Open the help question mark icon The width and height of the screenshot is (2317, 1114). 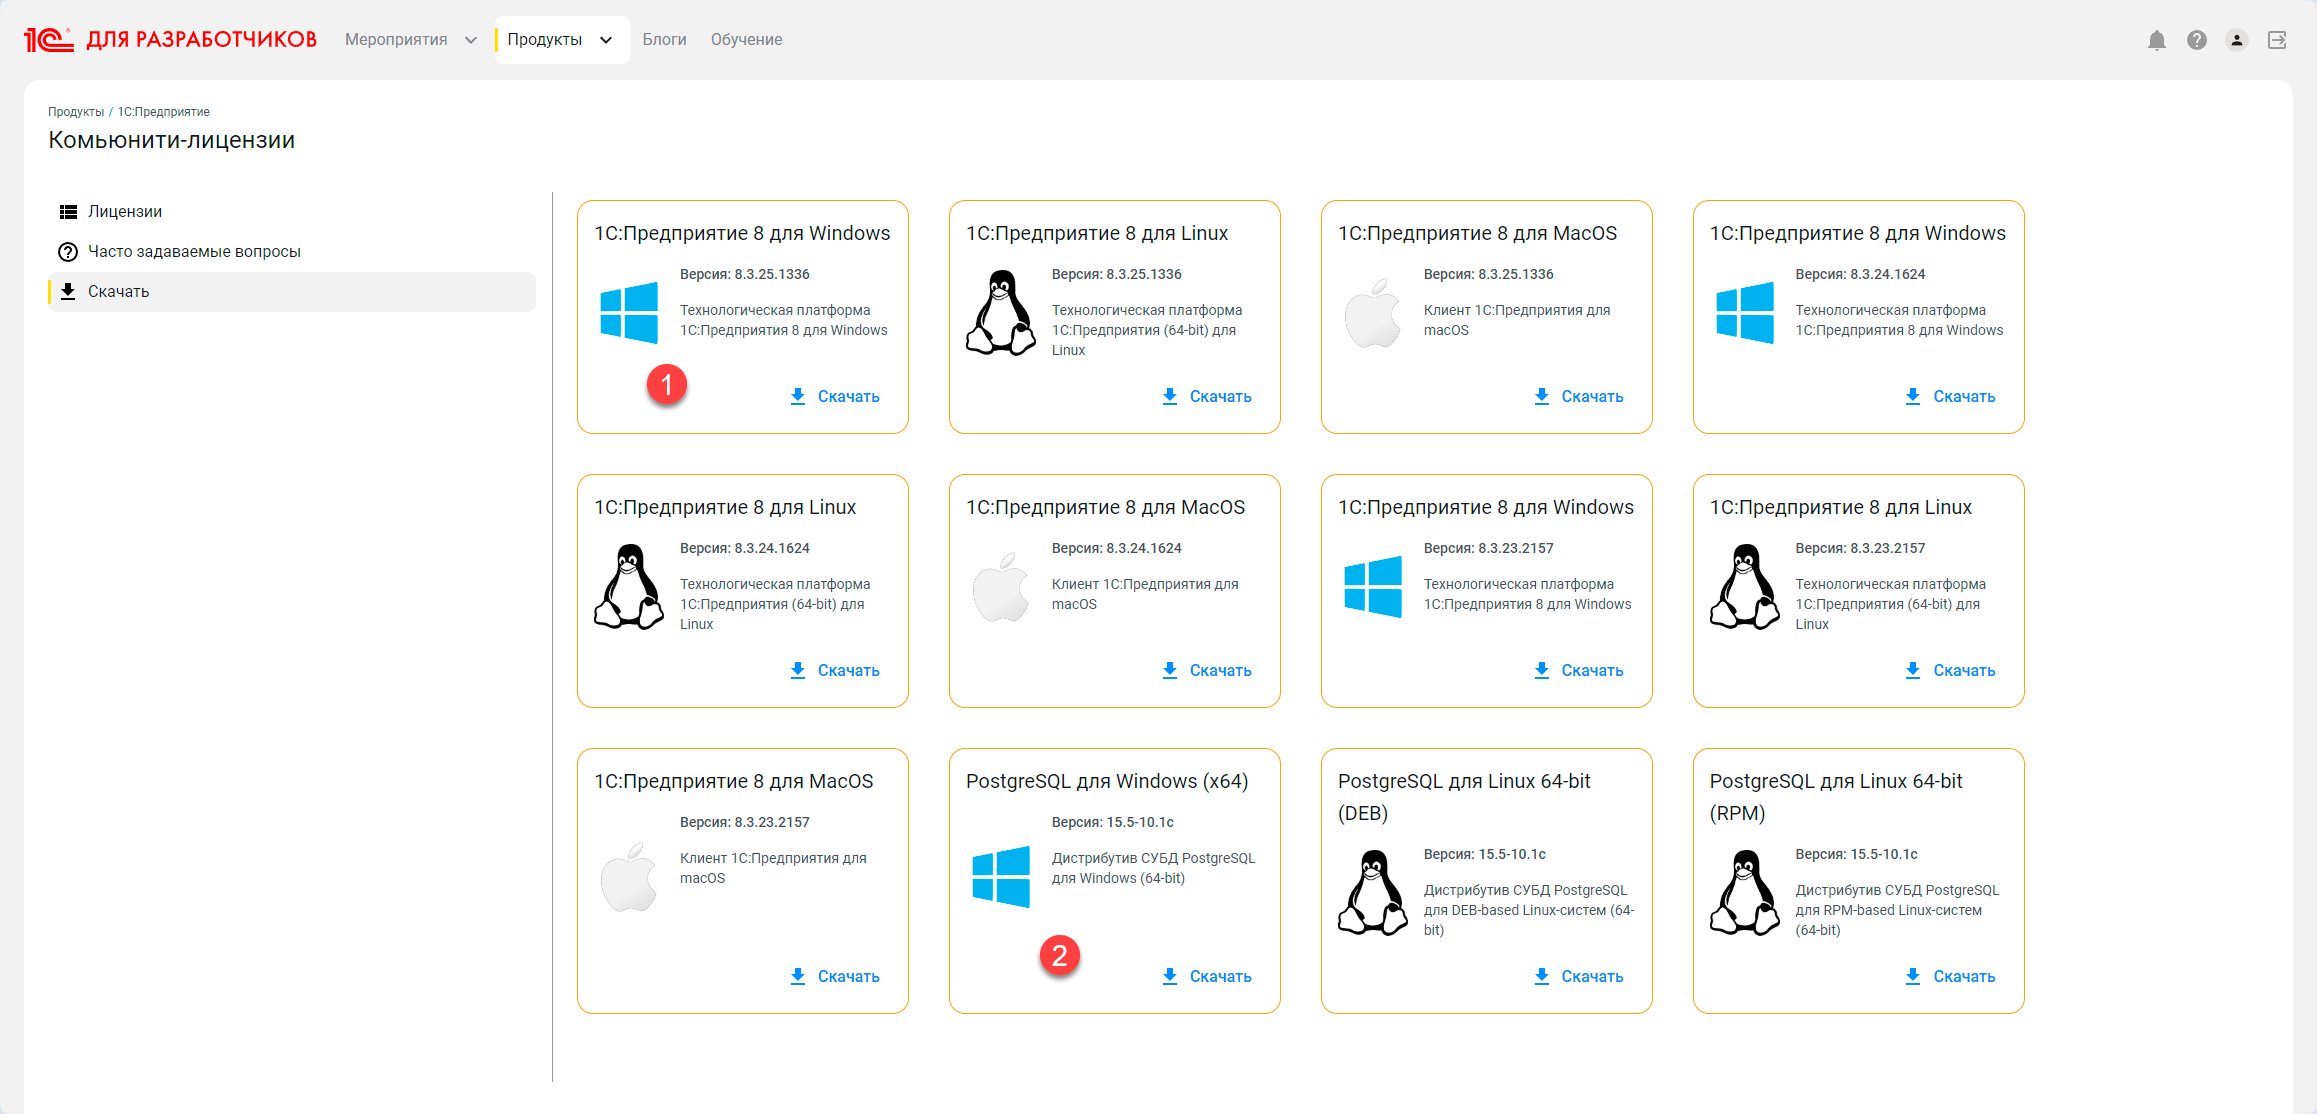pos(2196,40)
